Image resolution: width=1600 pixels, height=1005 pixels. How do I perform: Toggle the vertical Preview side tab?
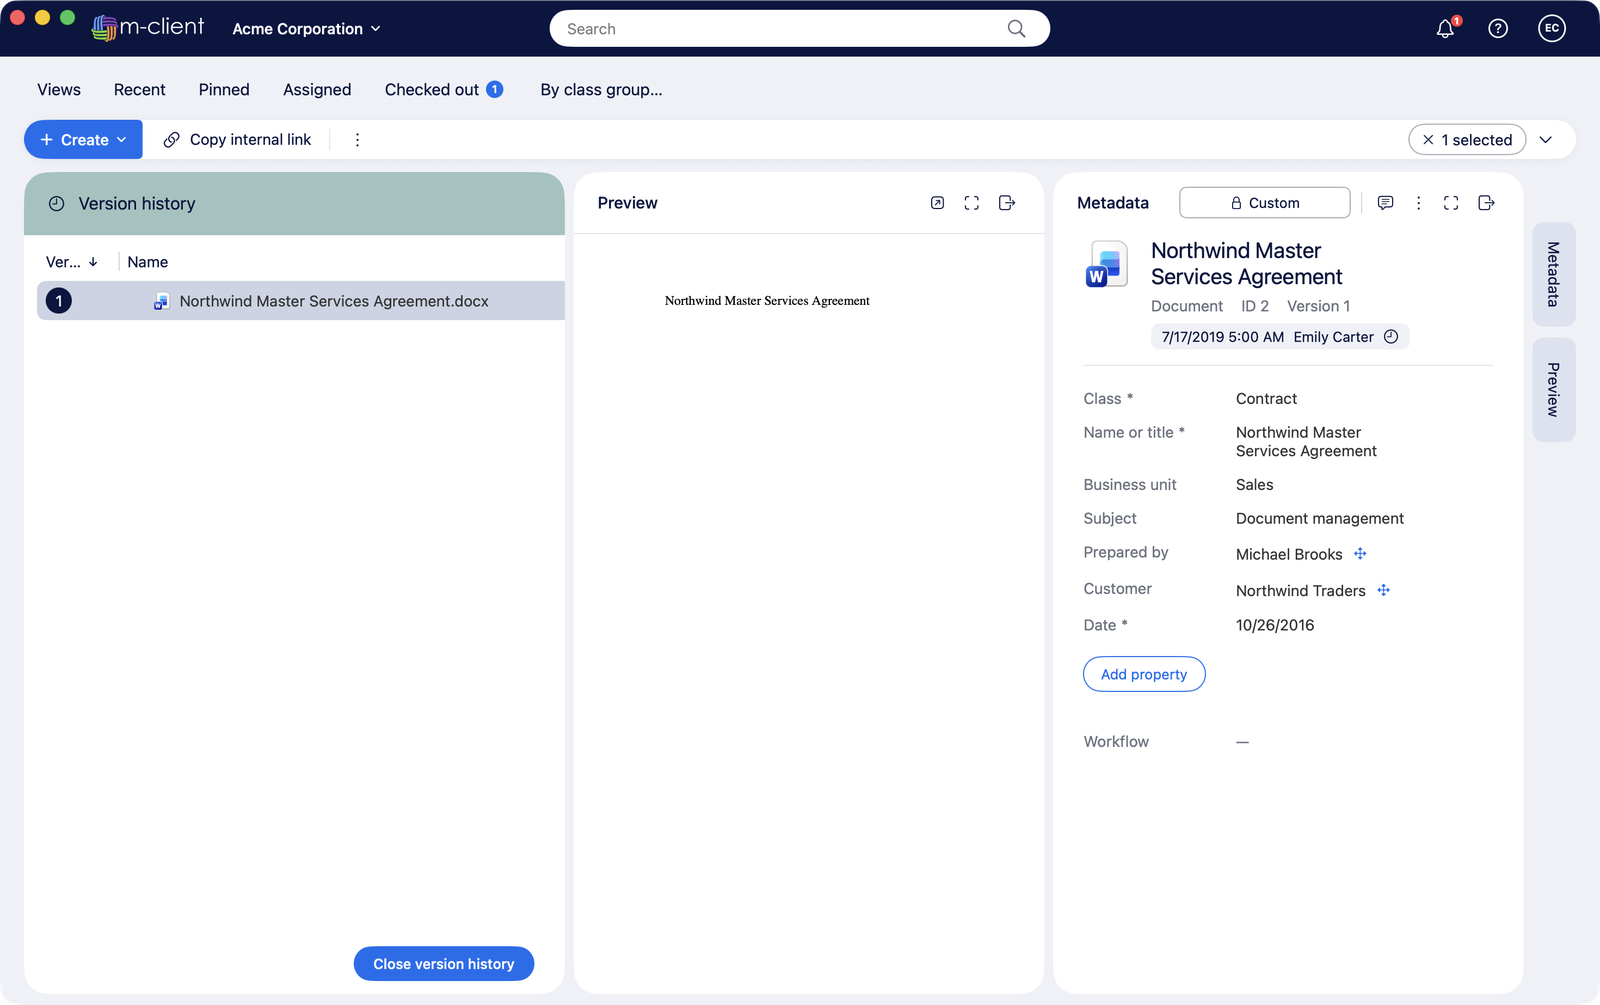1554,390
